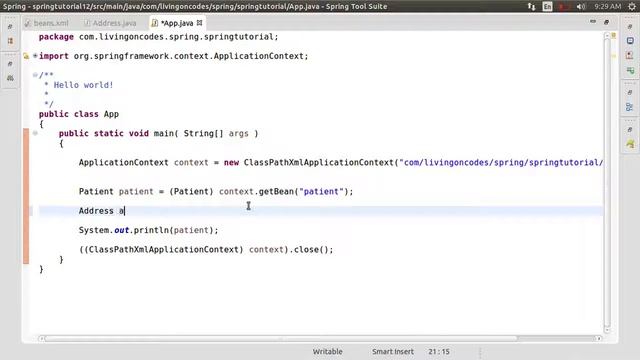This screenshot has width=640, height=360.
Task: Maximize the editor area
Action: 606,22
